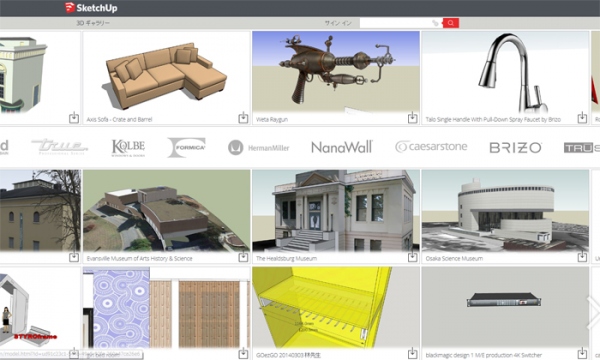The width and height of the screenshot is (600, 360).
Task: Download the Axis Sofa - Crate and Barrel model
Action: 243,117
